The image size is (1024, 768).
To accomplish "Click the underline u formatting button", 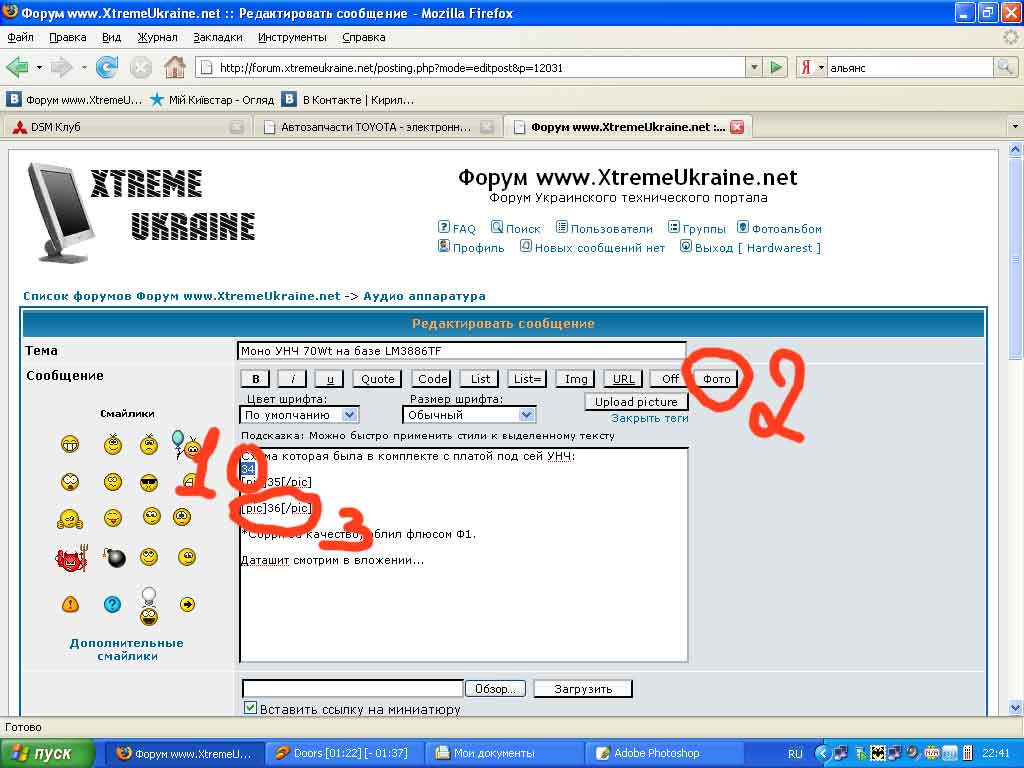I will (330, 379).
